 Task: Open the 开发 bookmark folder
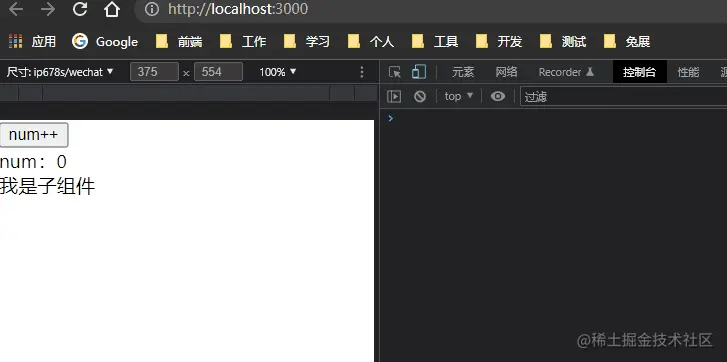(x=499, y=42)
